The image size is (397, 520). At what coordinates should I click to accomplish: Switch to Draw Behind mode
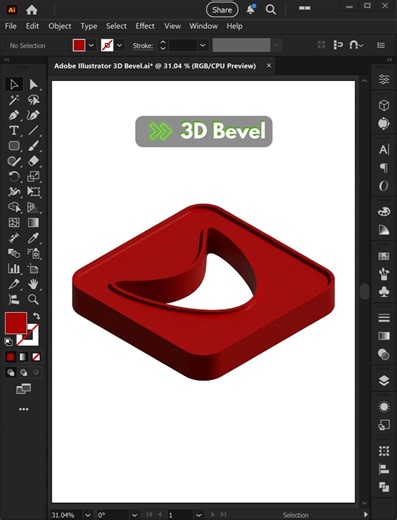point(23,372)
